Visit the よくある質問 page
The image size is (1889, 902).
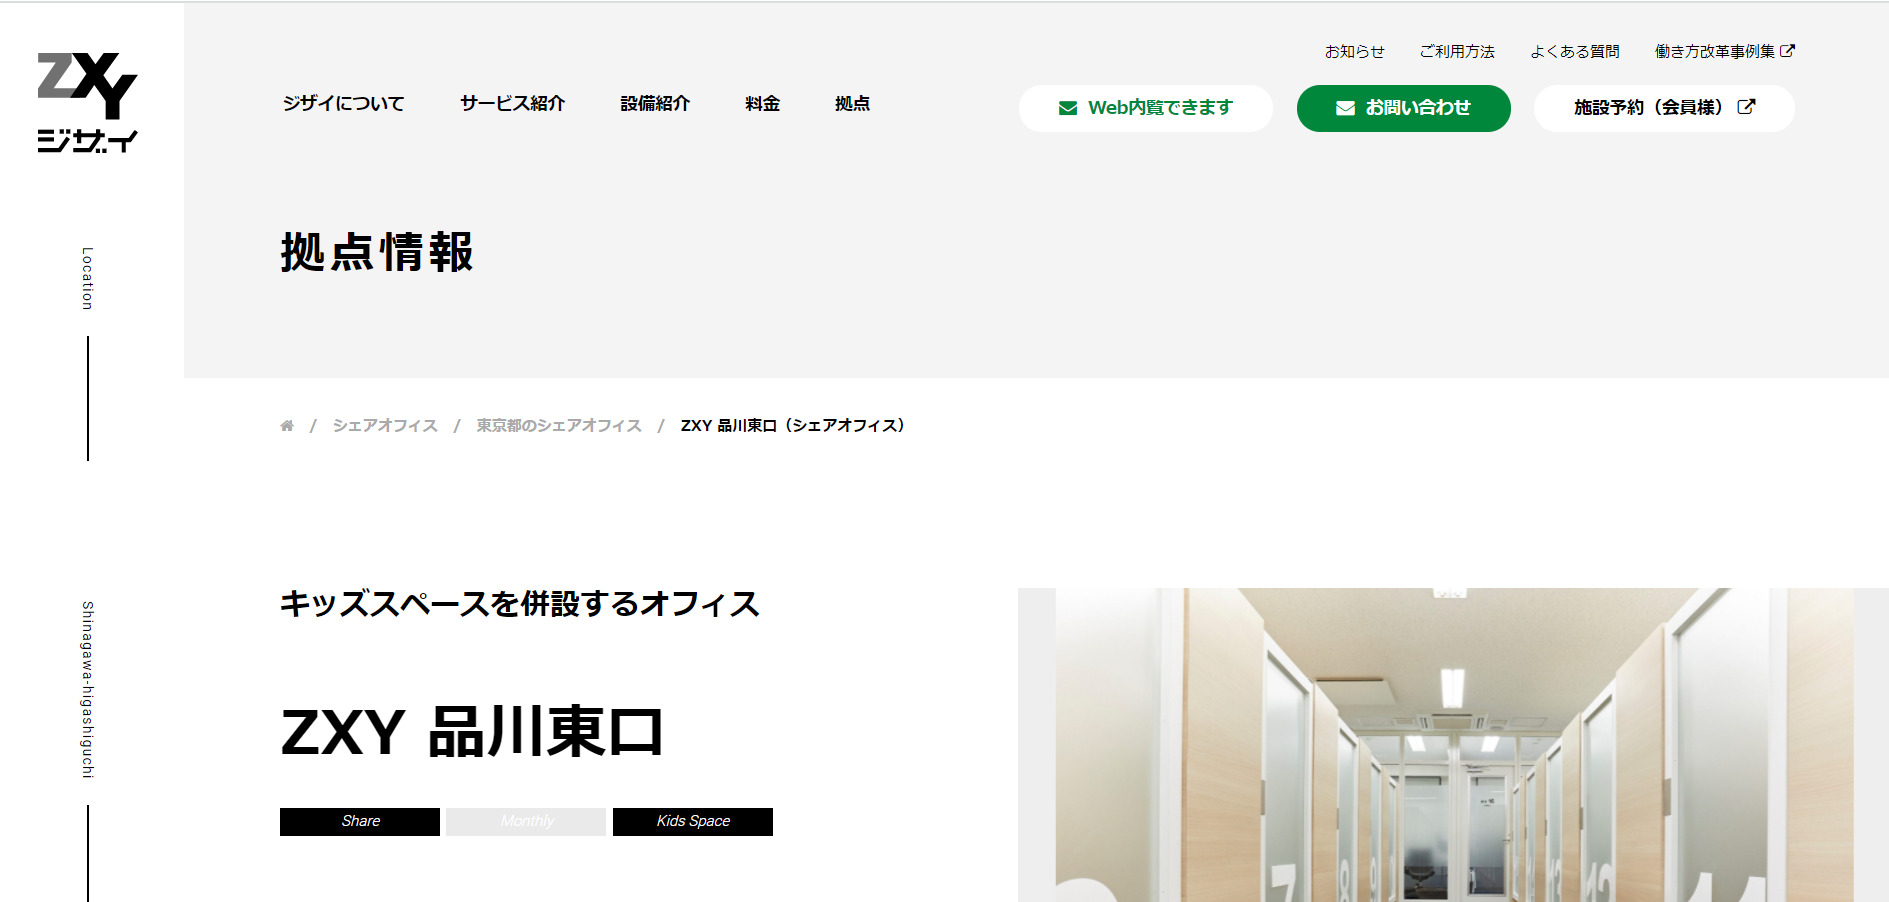click(x=1574, y=52)
